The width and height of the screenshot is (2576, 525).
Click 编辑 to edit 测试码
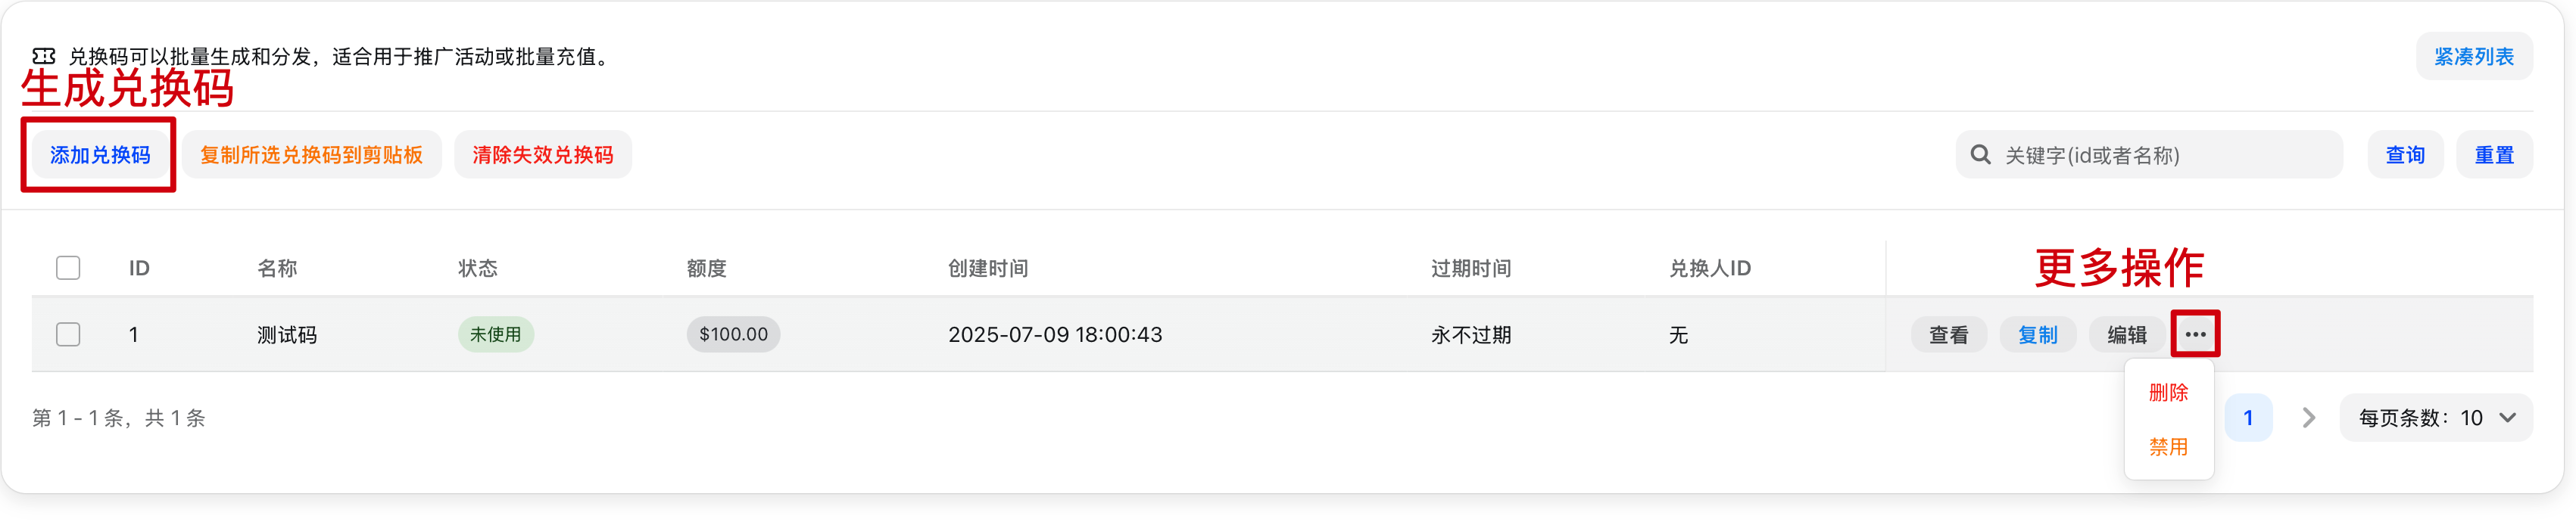2127,334
